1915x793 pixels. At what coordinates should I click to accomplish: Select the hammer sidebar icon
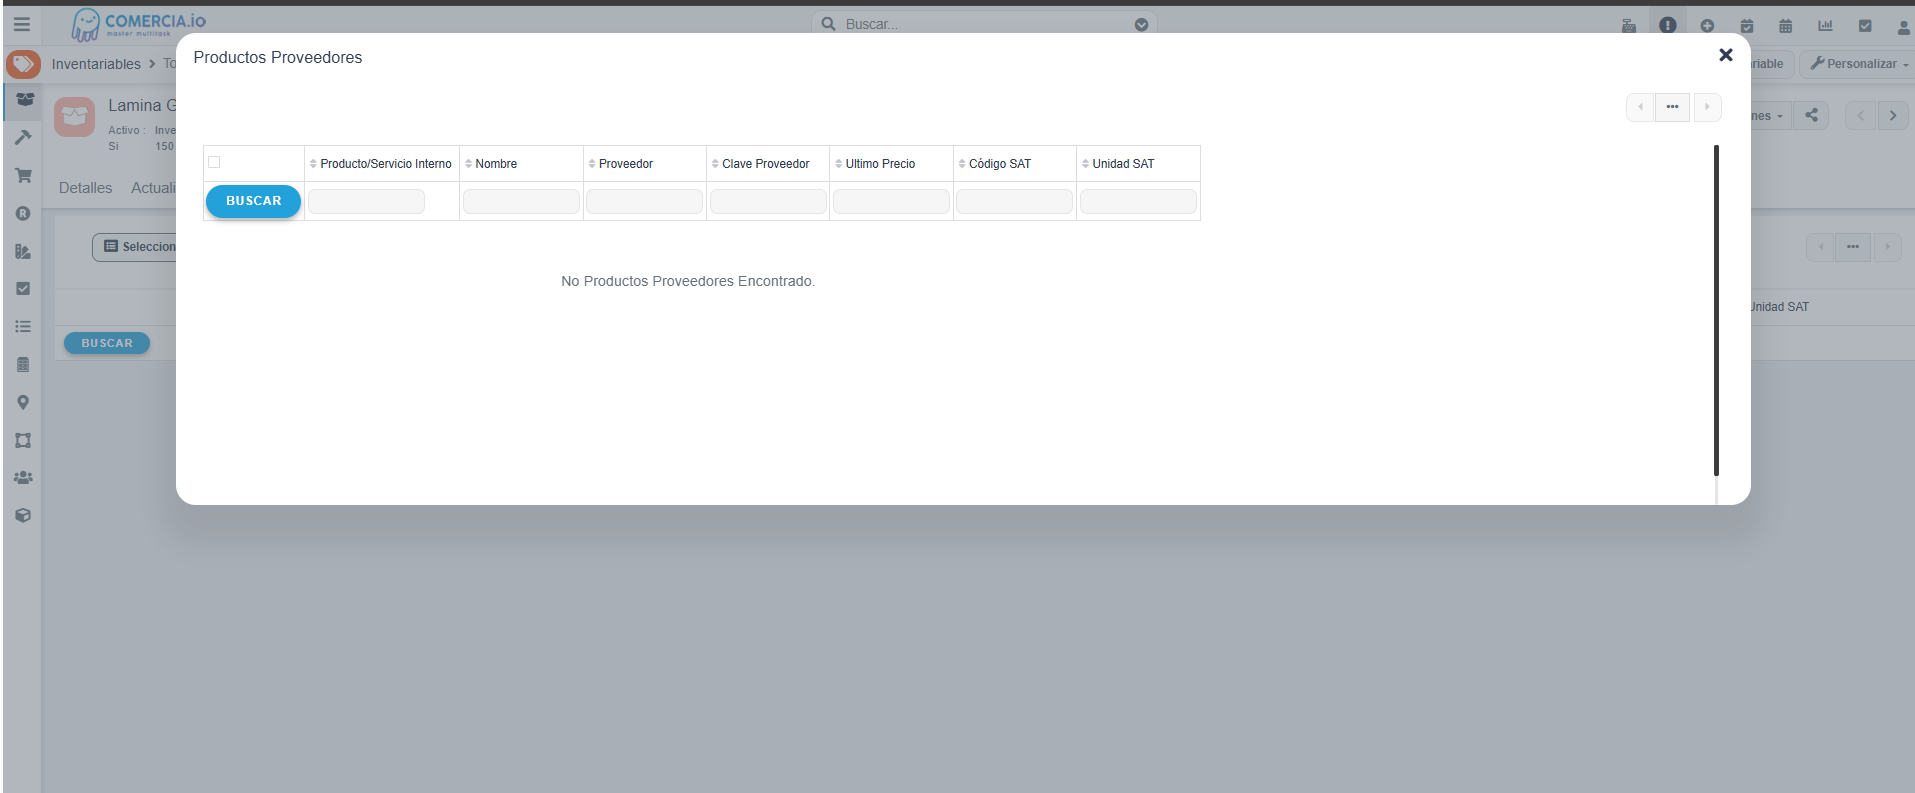point(23,137)
